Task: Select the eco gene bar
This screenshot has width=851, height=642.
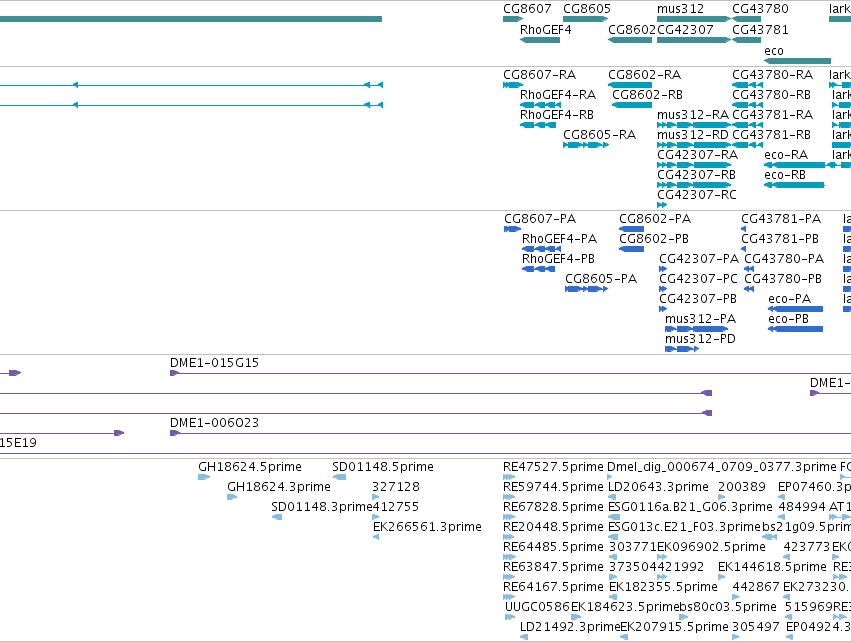Action: click(797, 61)
